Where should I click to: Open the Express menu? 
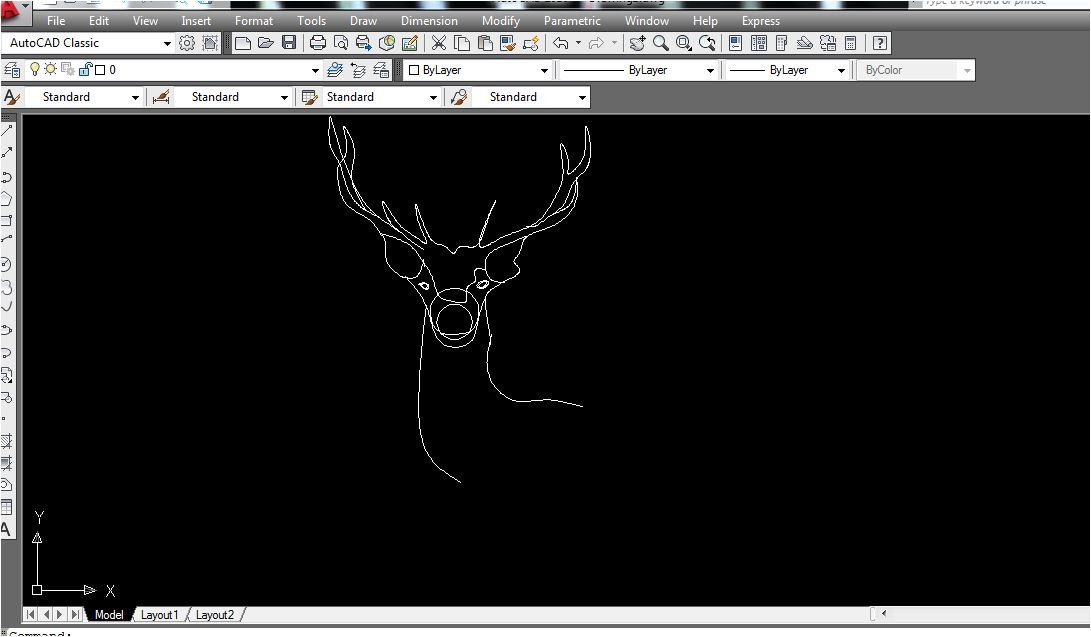[760, 21]
